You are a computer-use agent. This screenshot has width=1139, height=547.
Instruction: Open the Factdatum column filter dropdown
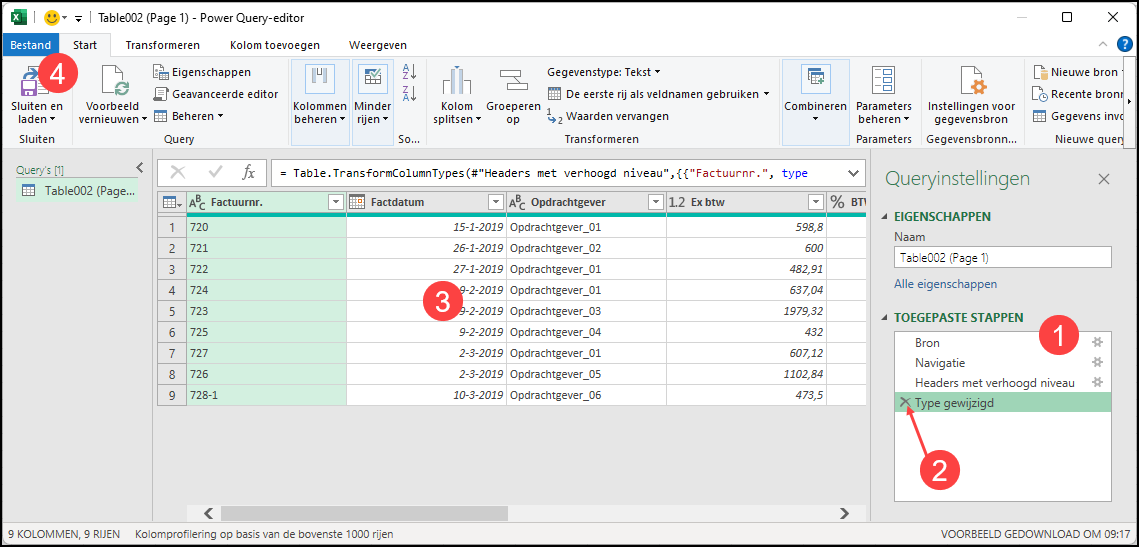495,203
